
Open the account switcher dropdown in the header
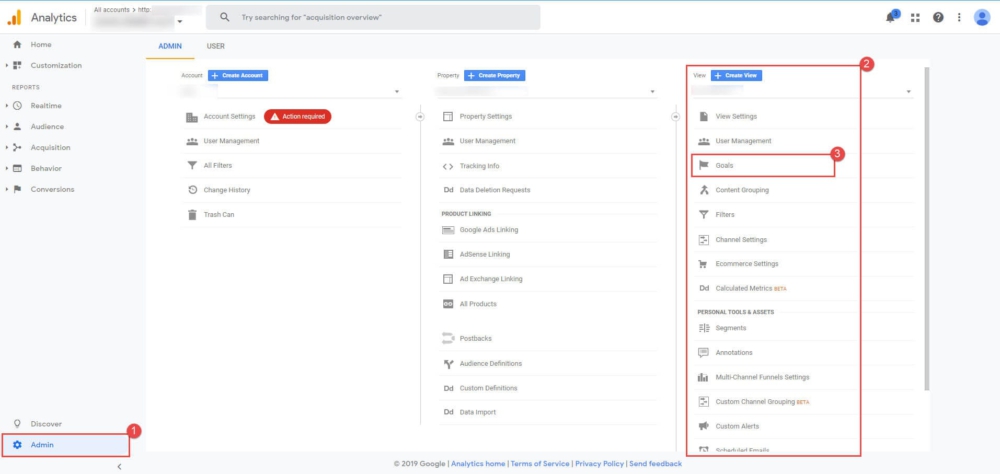(x=180, y=23)
